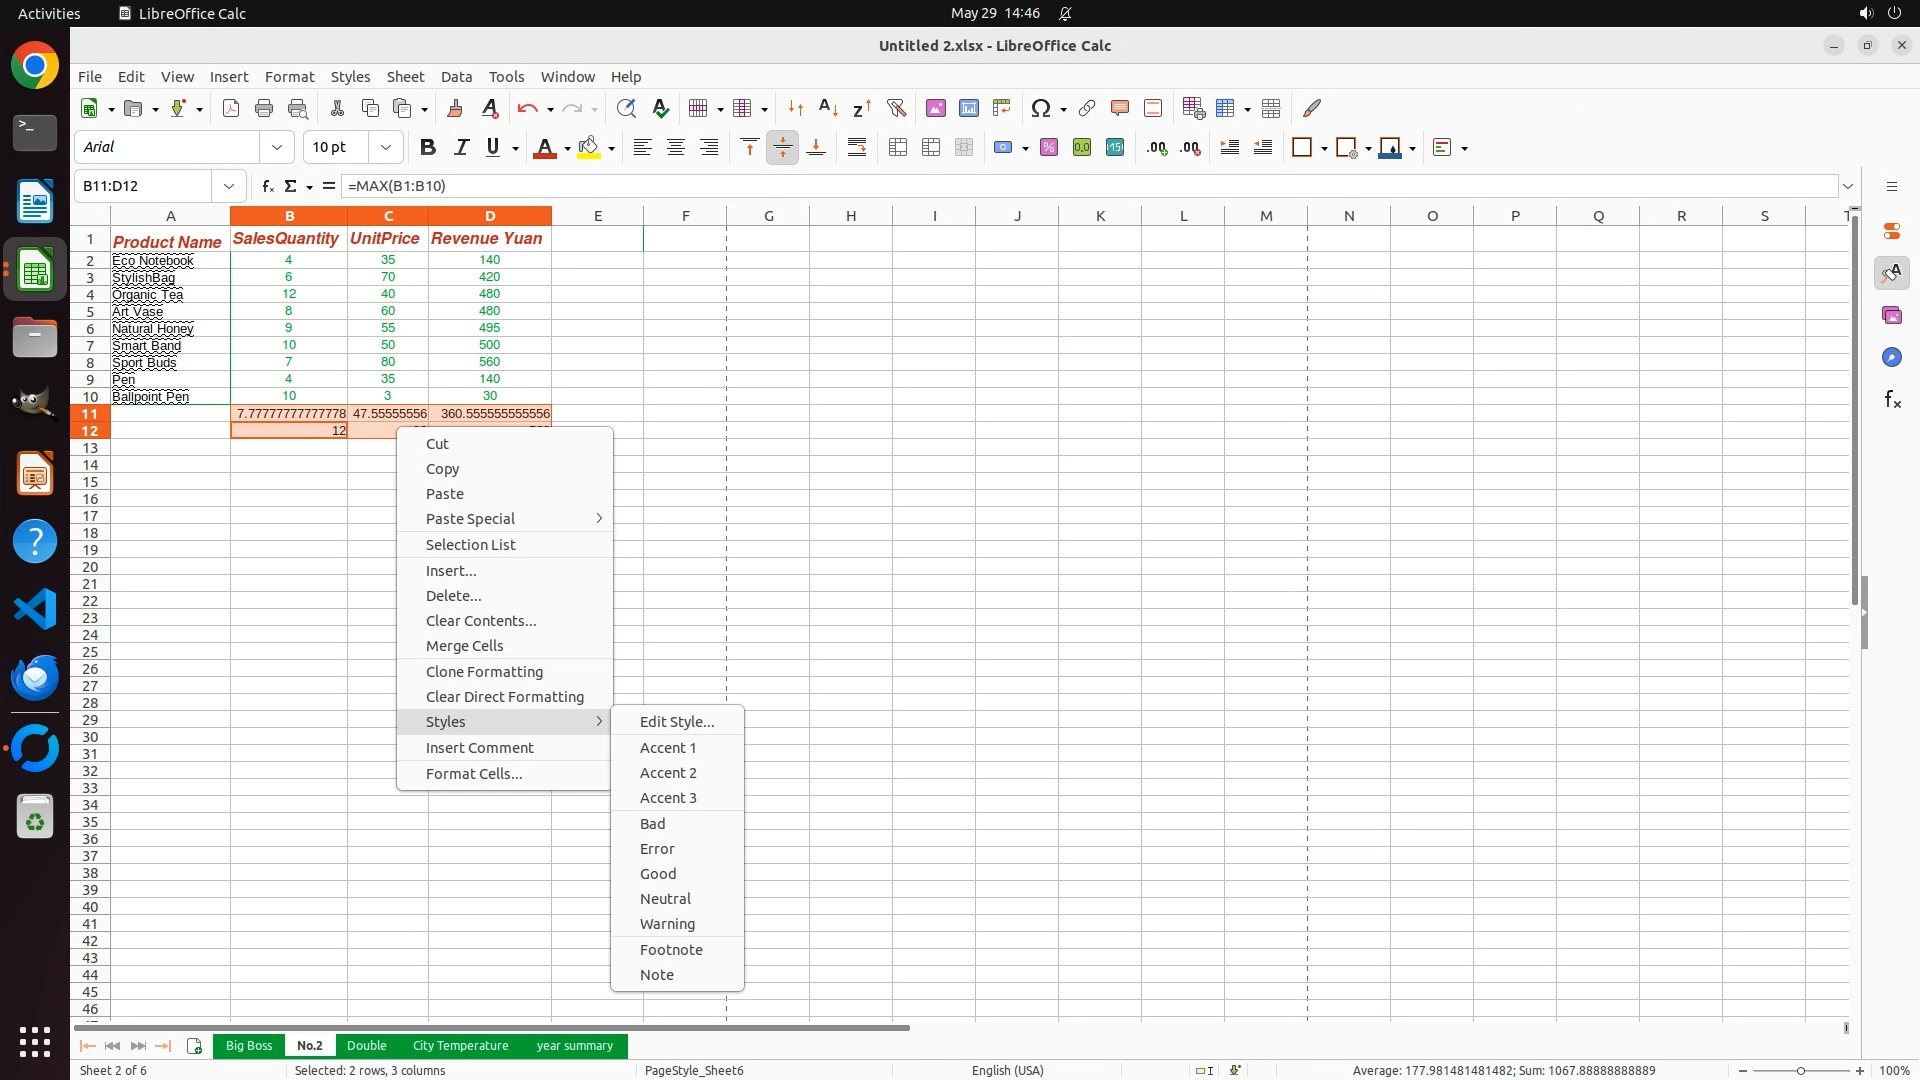1920x1080 pixels.
Task: Click the Sheet menu in menu bar
Action: [405, 77]
